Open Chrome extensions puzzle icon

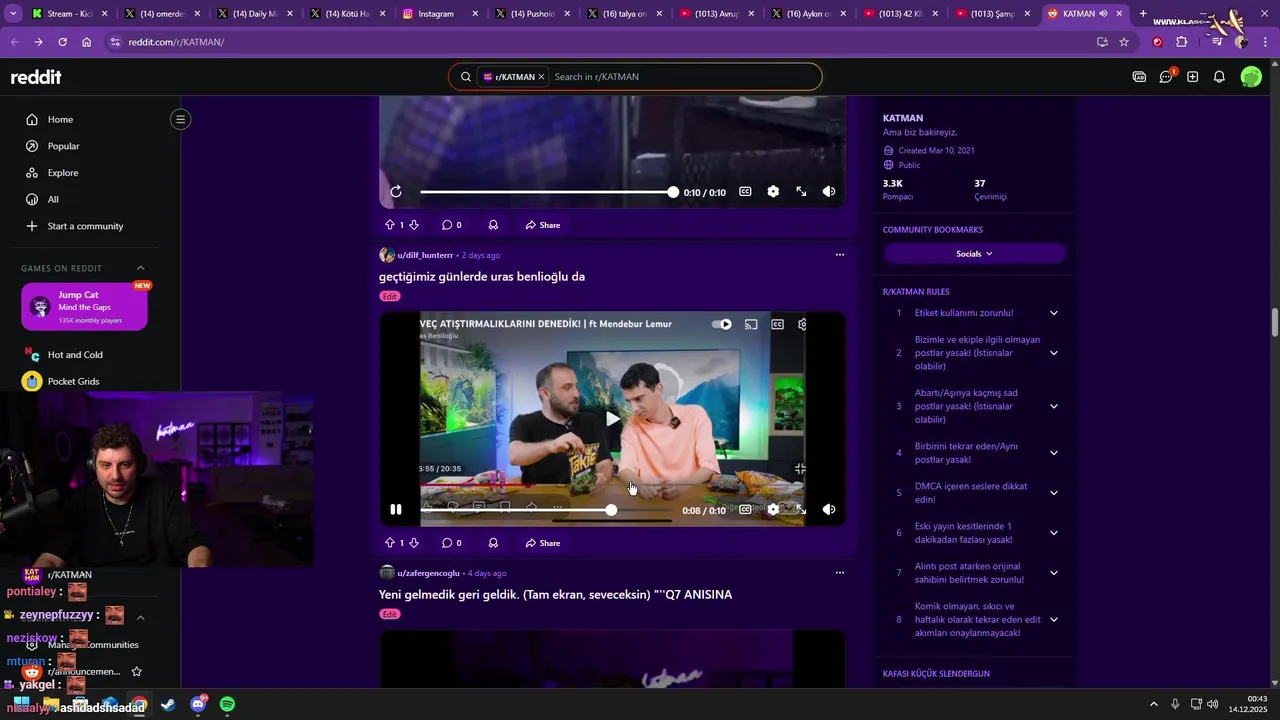pos(1182,42)
